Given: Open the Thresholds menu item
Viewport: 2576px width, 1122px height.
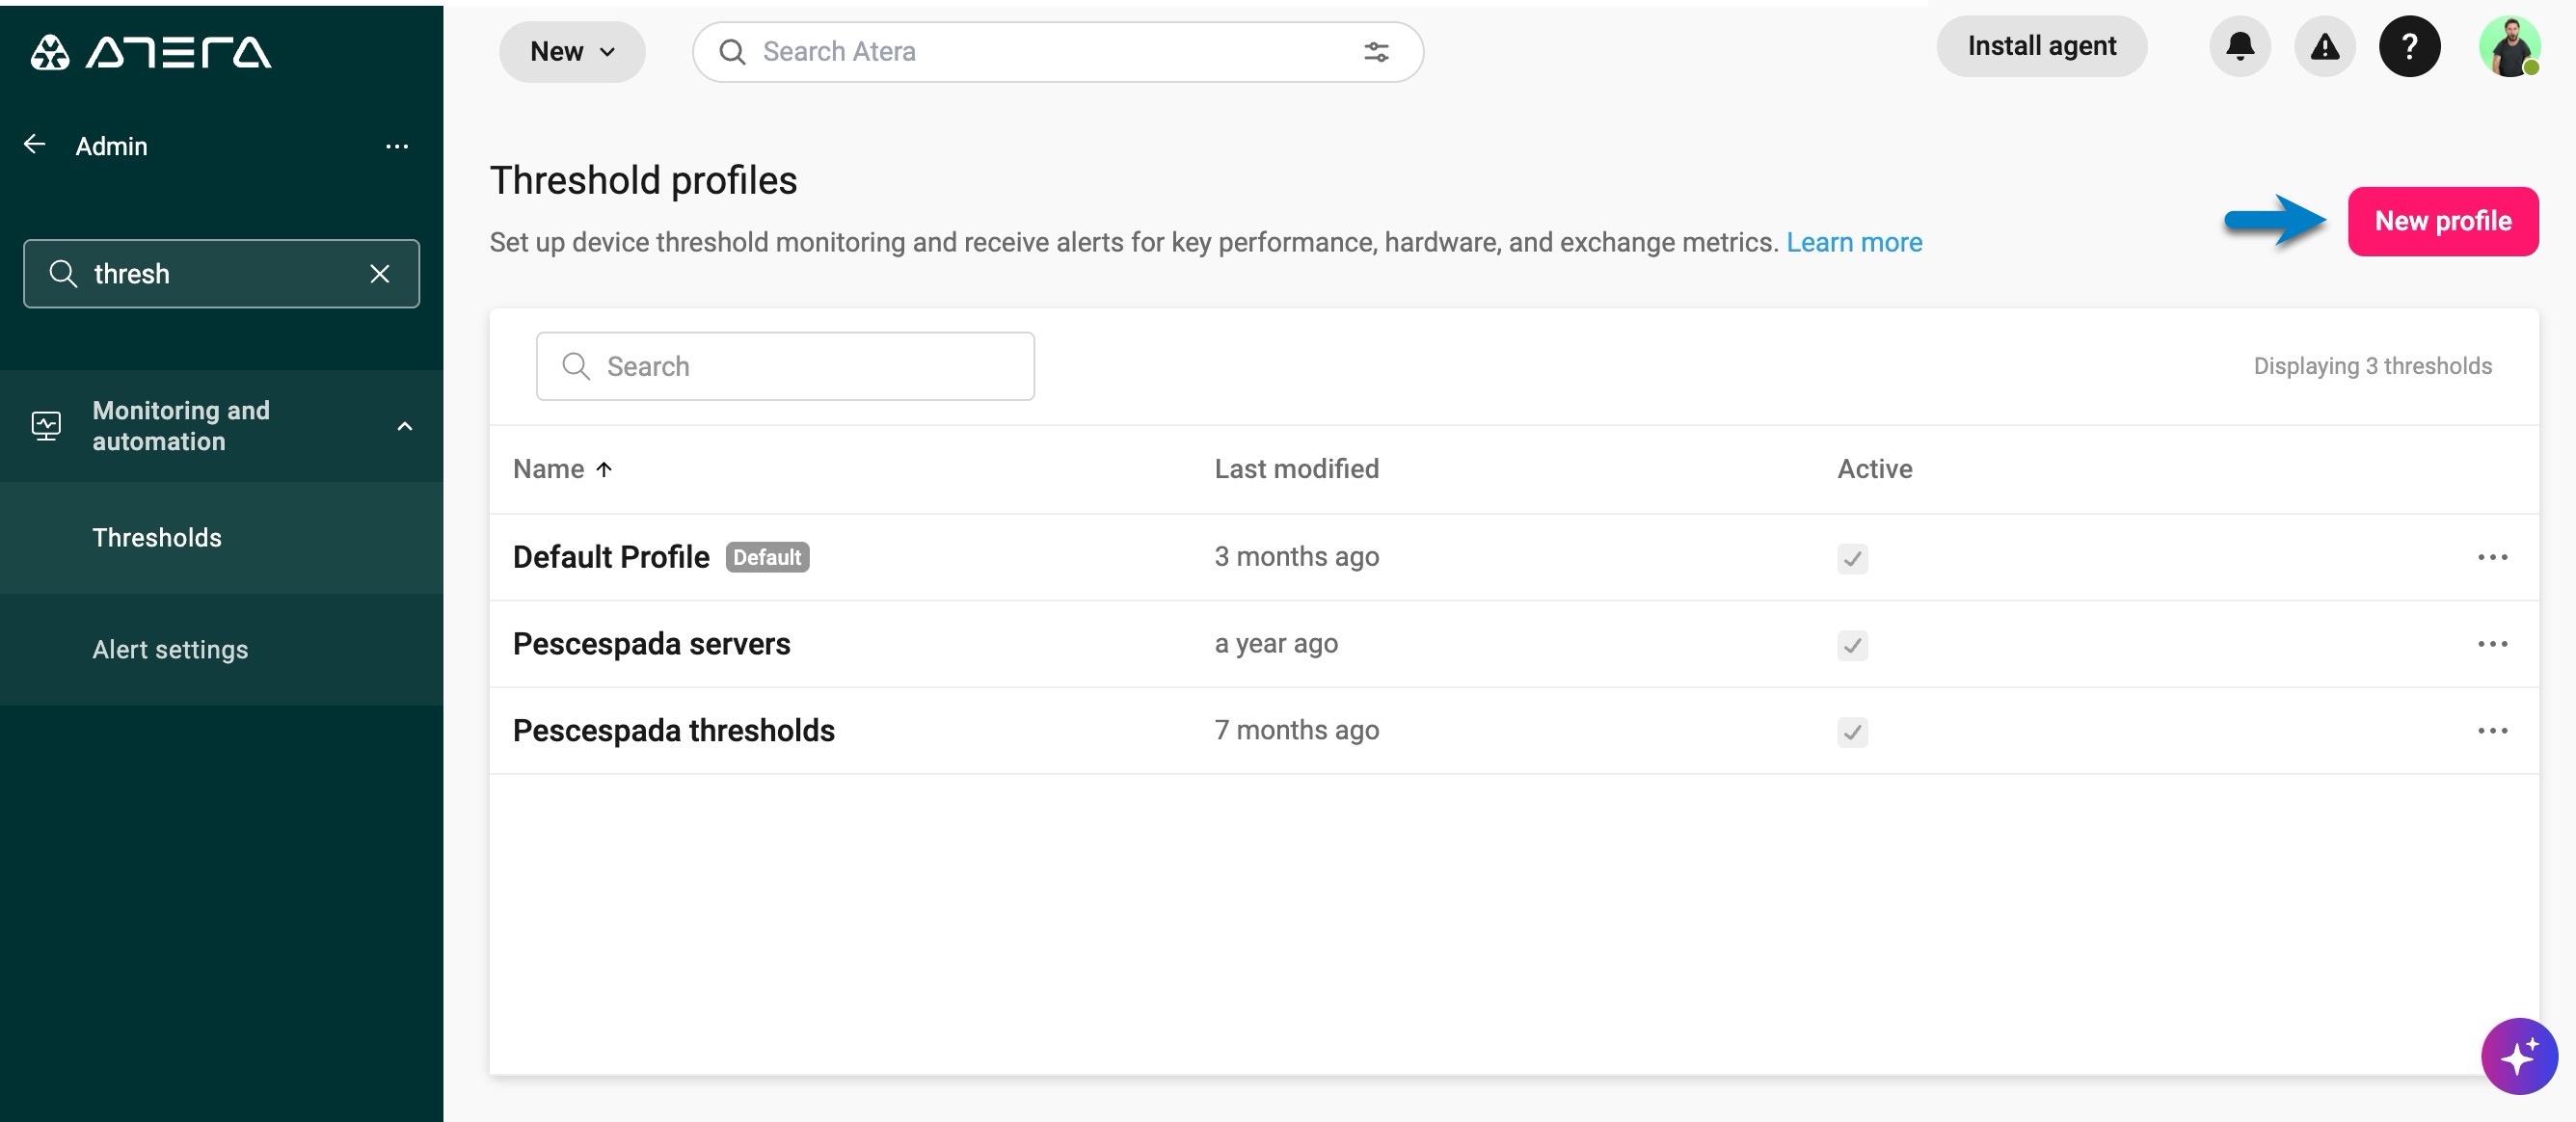Looking at the screenshot, I should (221, 537).
